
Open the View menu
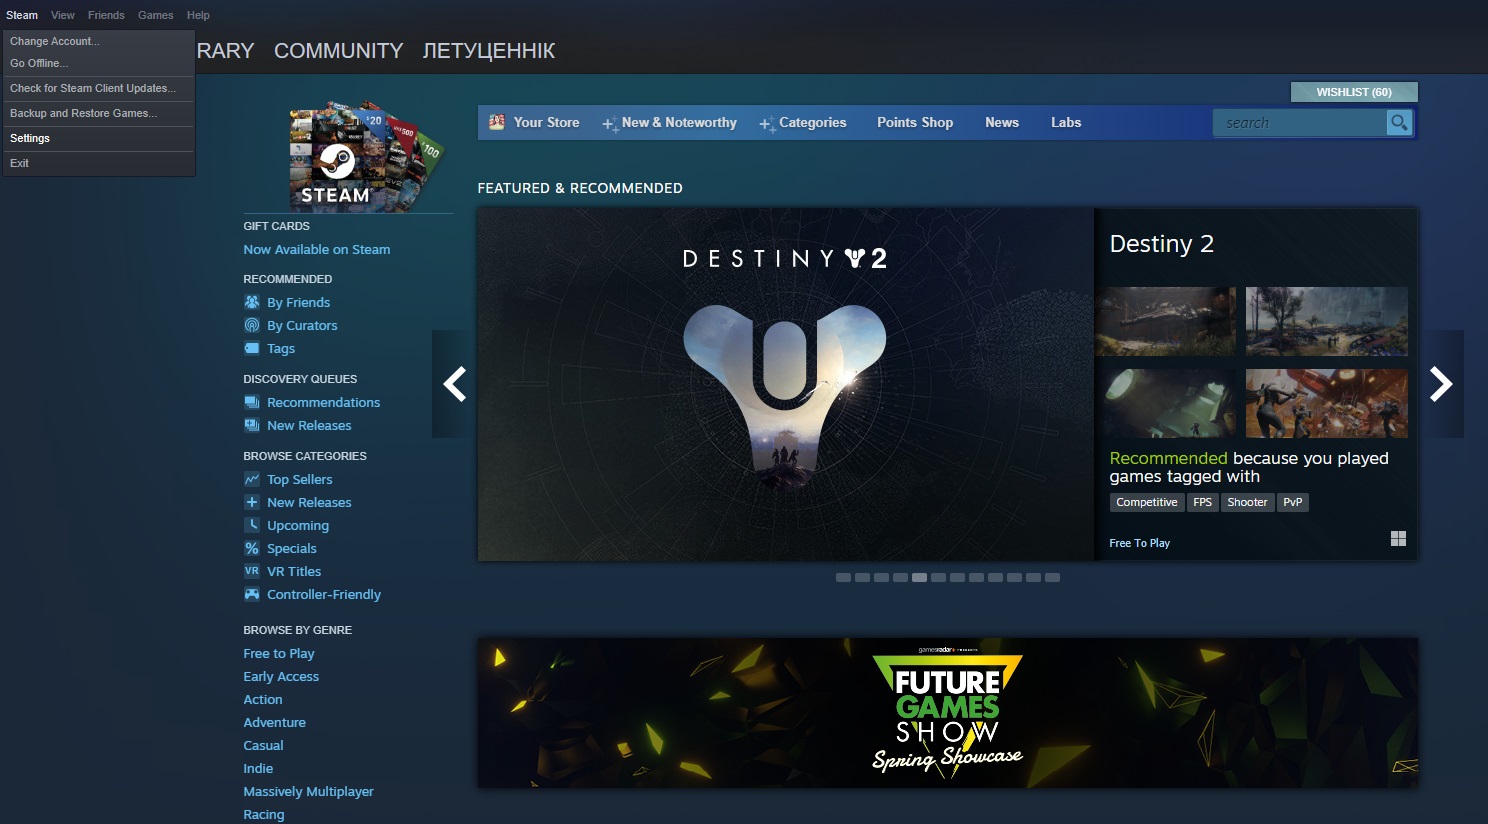click(x=63, y=15)
